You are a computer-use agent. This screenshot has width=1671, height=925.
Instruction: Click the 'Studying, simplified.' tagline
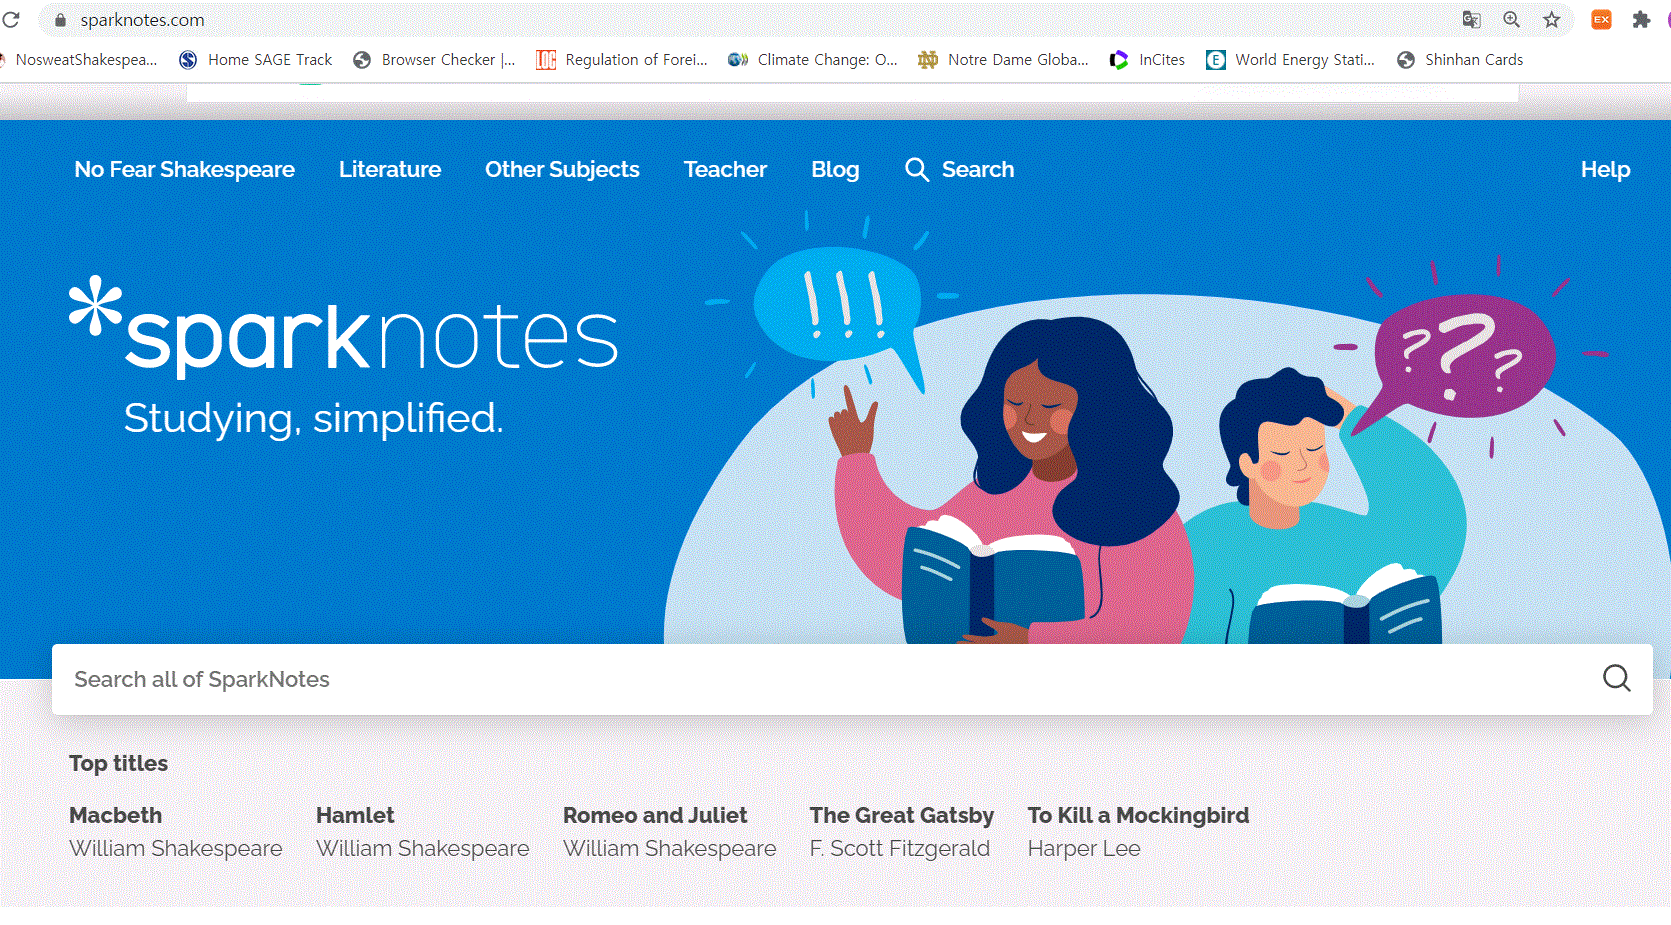click(313, 418)
